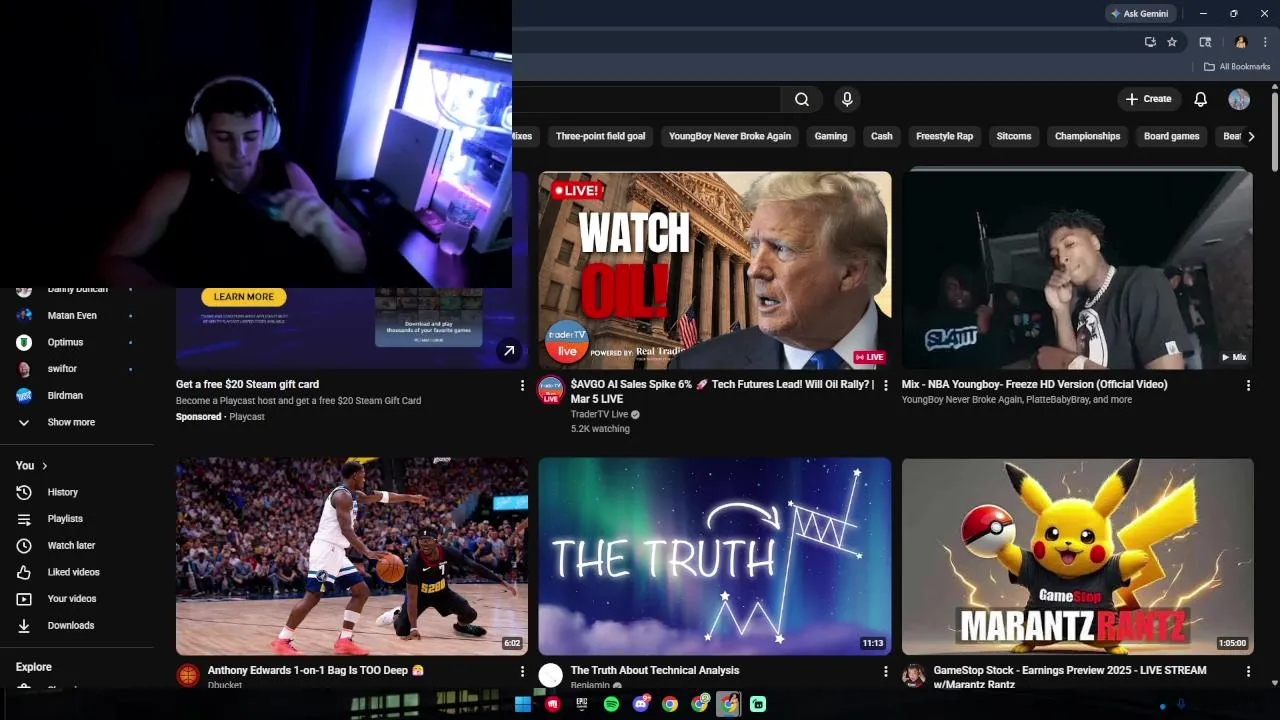1280x720 pixels.
Task: Click external link arrow on Steam ad
Action: pos(509,350)
